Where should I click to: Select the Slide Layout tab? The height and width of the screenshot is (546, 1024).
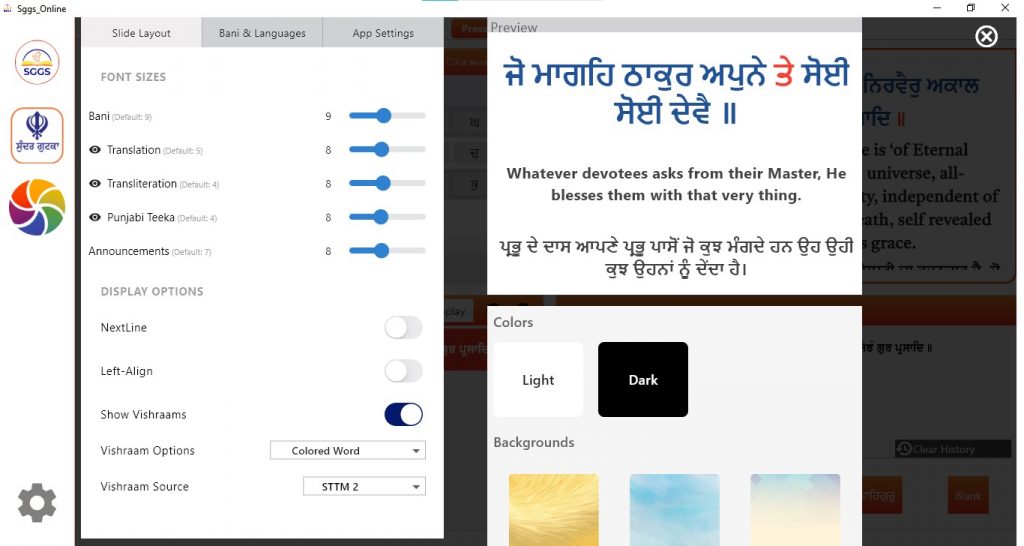[x=141, y=33]
